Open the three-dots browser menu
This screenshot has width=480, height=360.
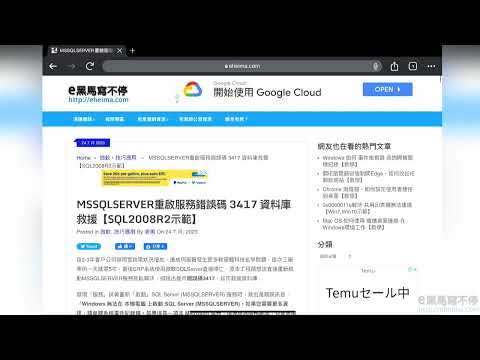431,66
